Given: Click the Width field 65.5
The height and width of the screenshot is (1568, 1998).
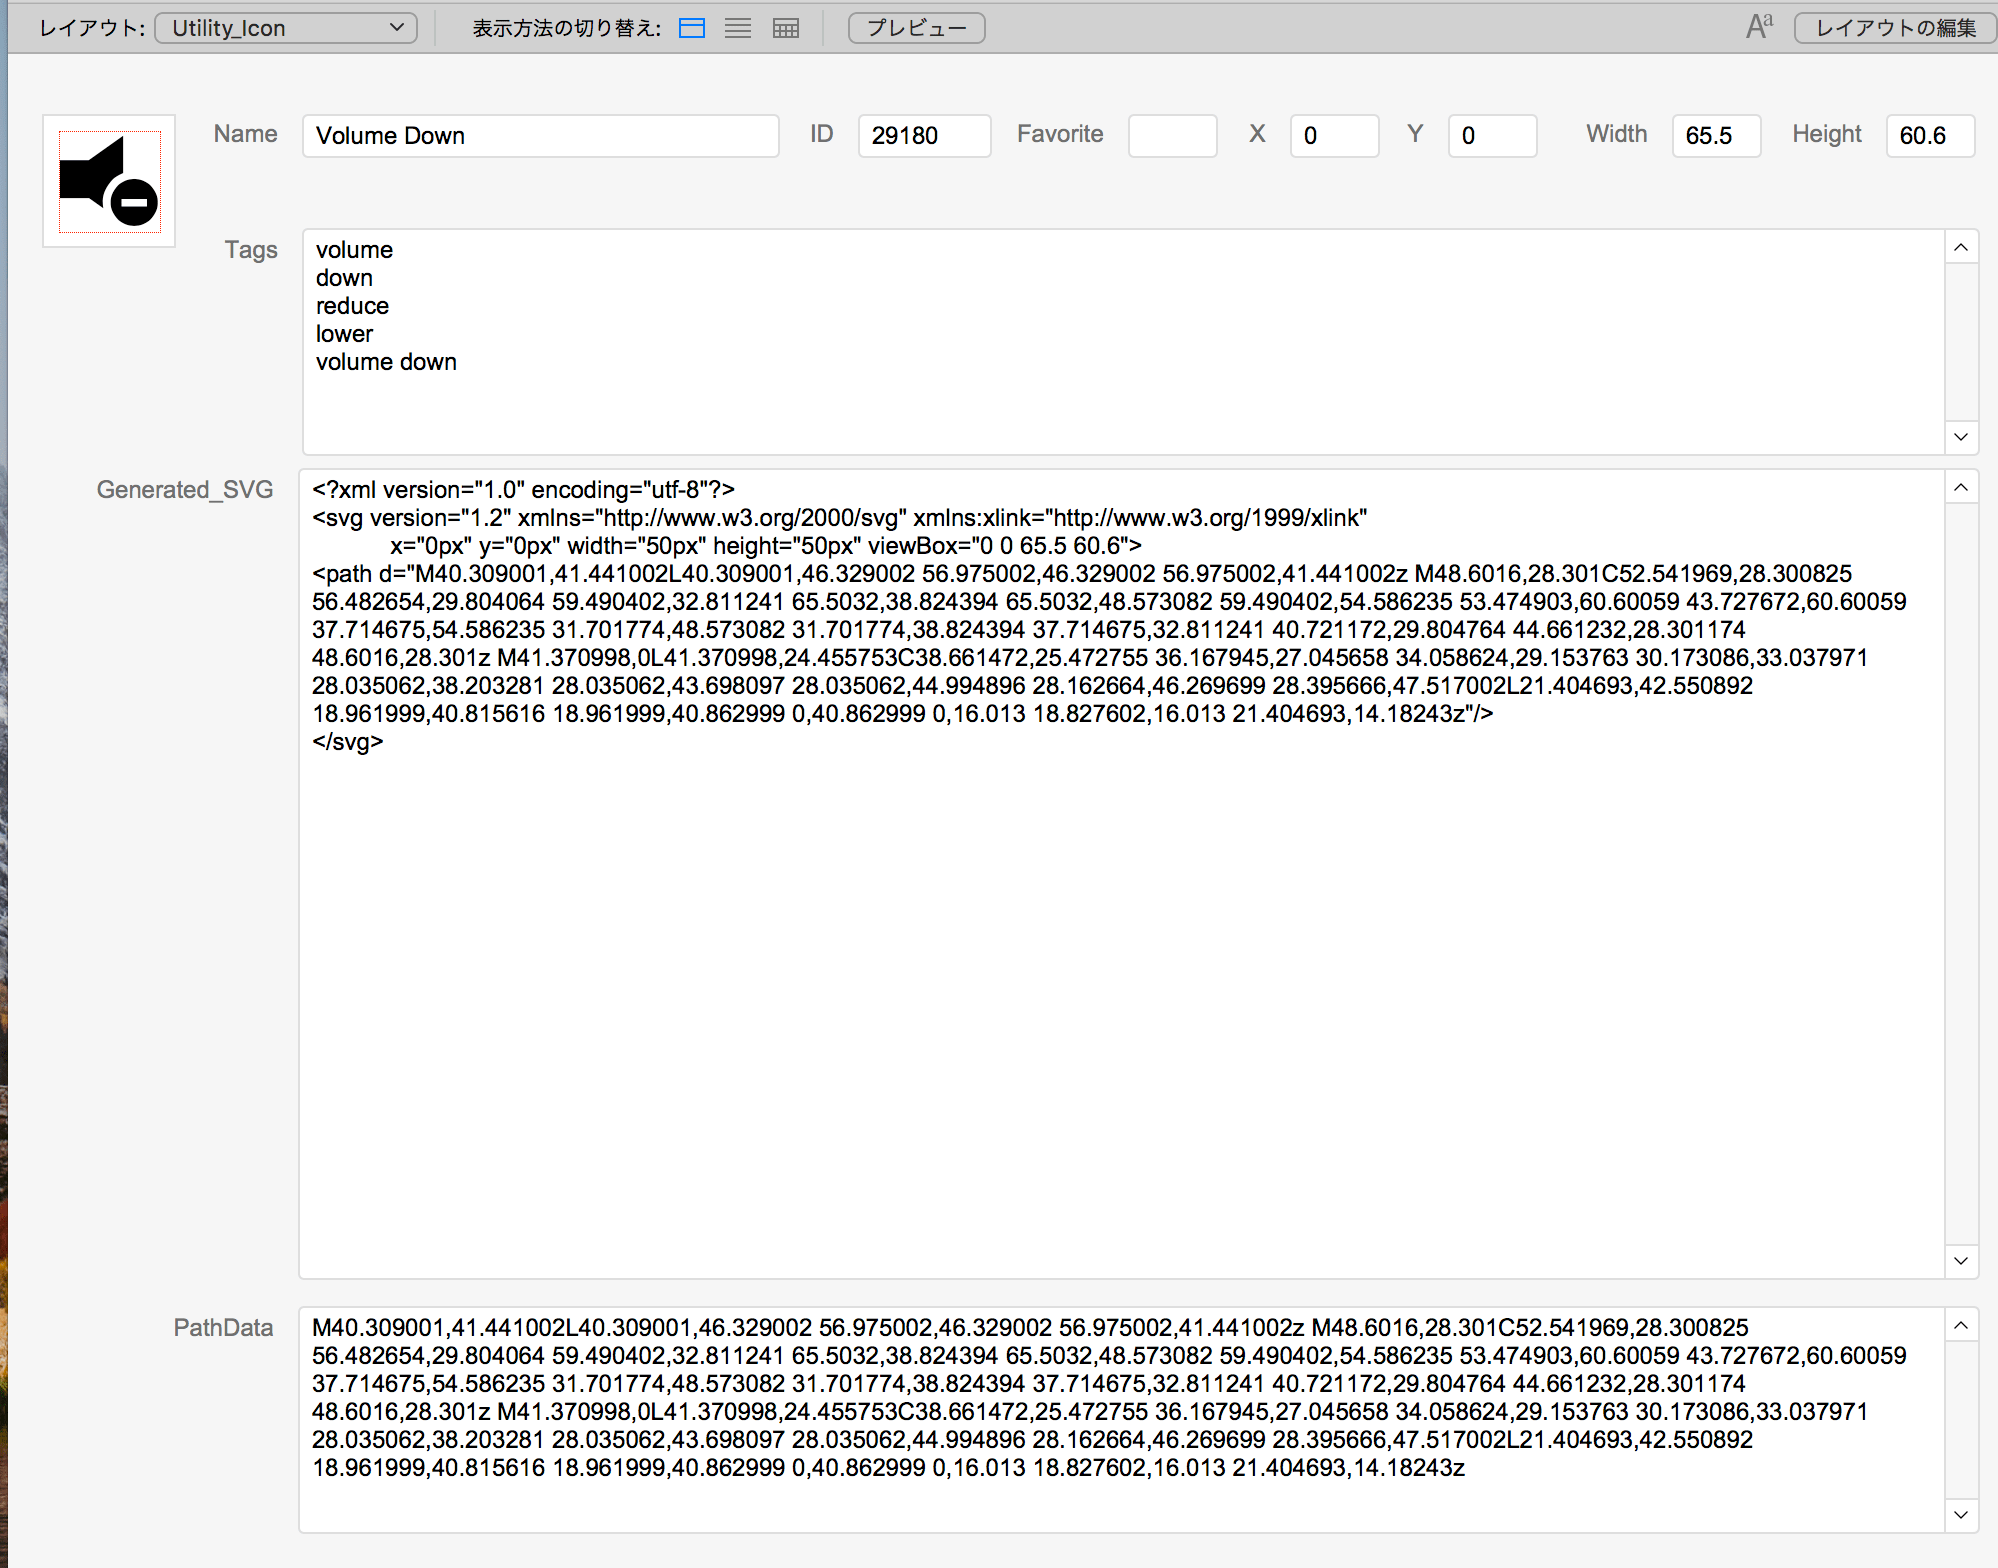Looking at the screenshot, I should point(1715,136).
